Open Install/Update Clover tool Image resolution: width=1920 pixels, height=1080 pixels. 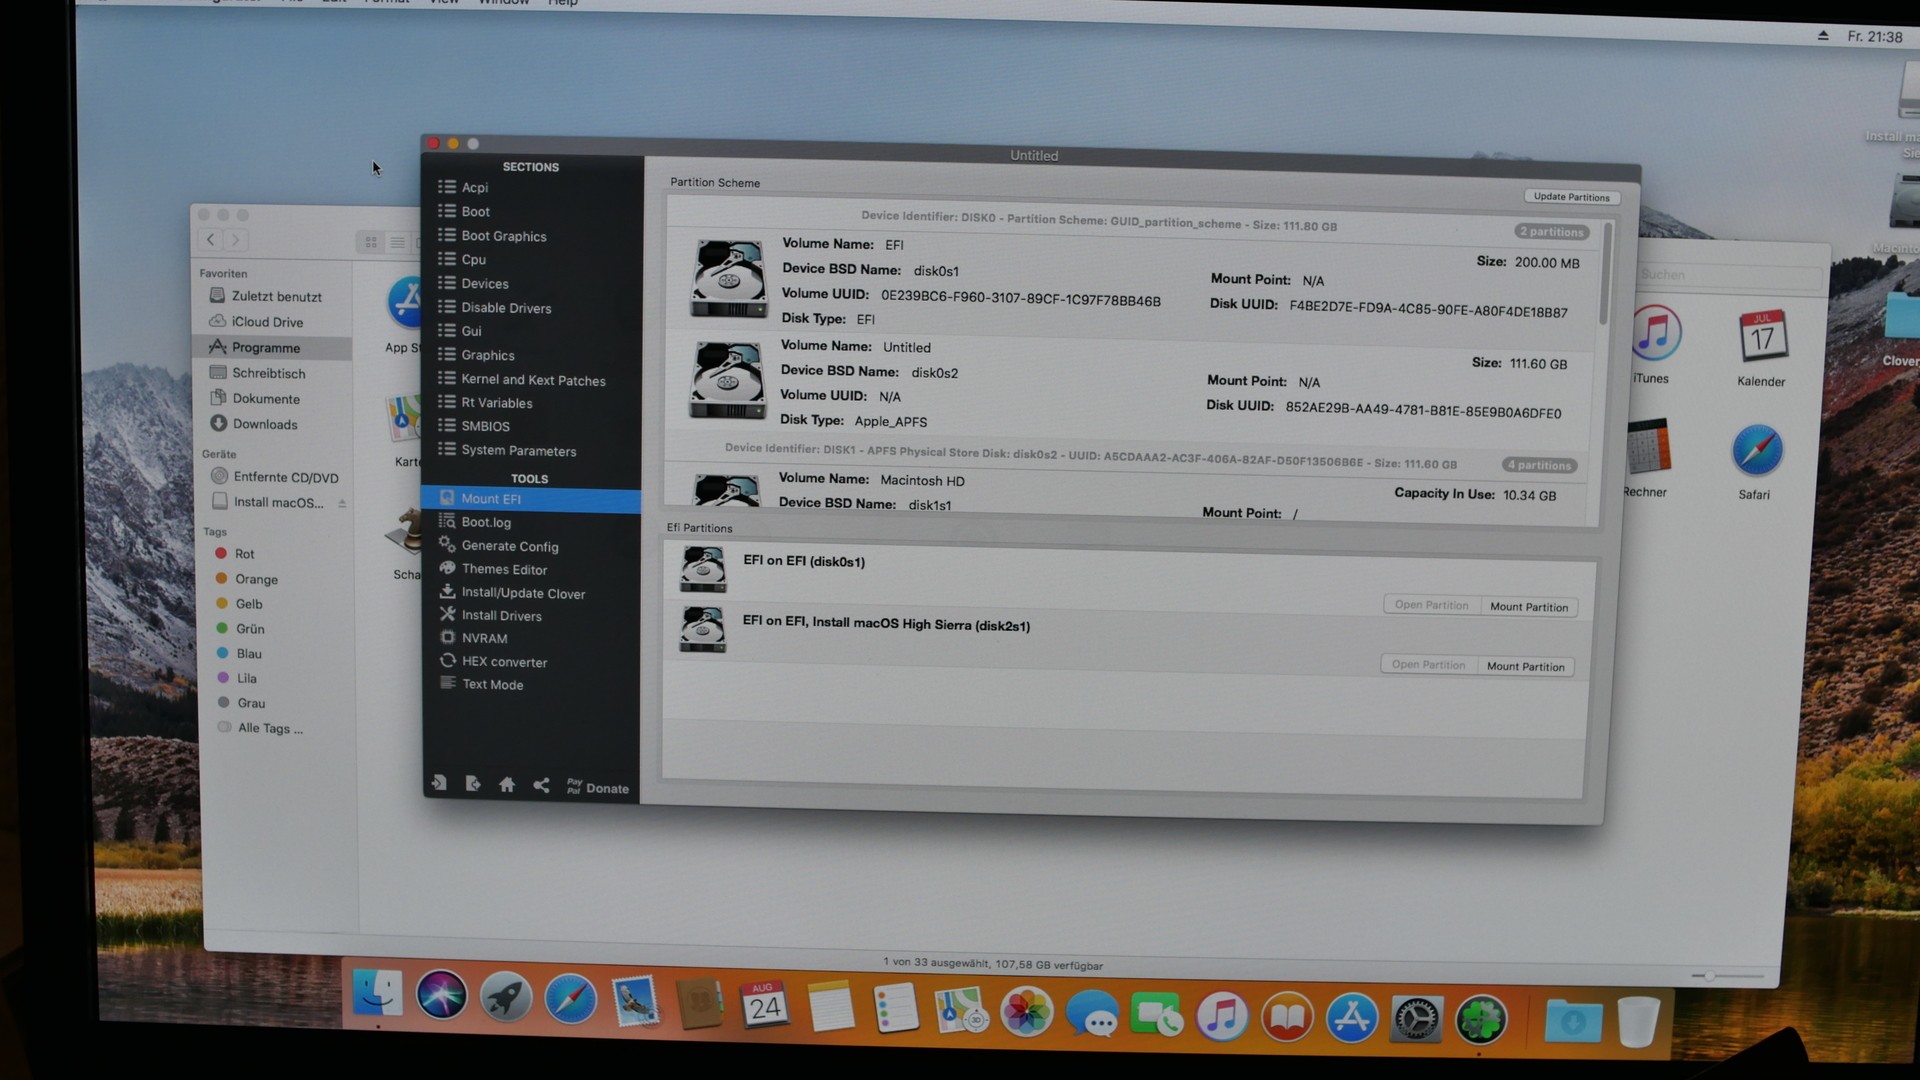click(x=522, y=594)
